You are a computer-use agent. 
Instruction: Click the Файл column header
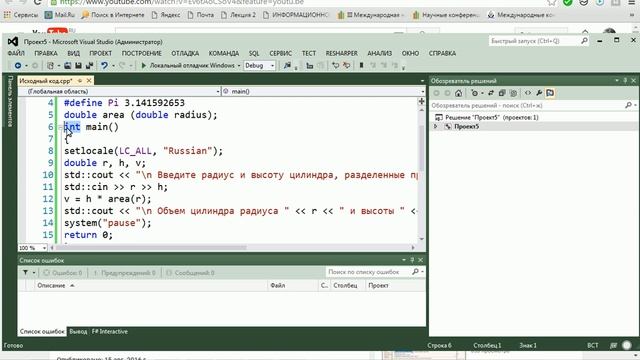292,286
